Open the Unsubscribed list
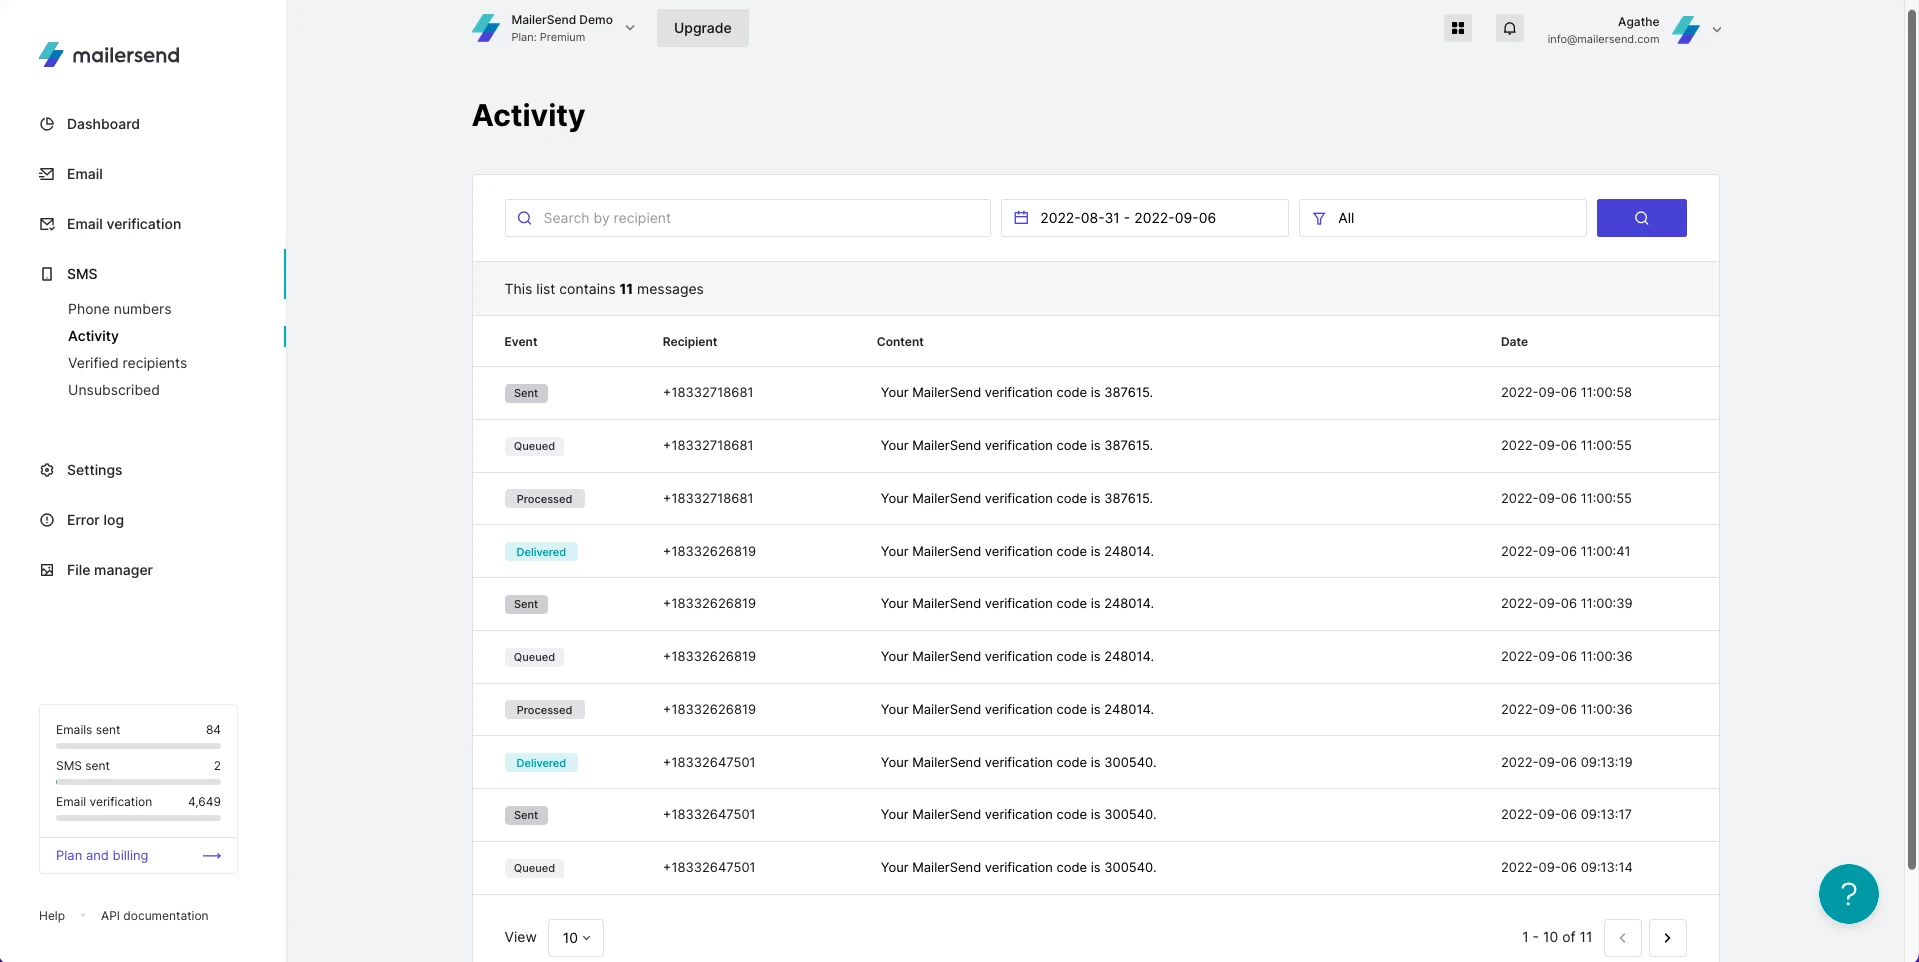This screenshot has width=1919, height=962. coord(113,390)
